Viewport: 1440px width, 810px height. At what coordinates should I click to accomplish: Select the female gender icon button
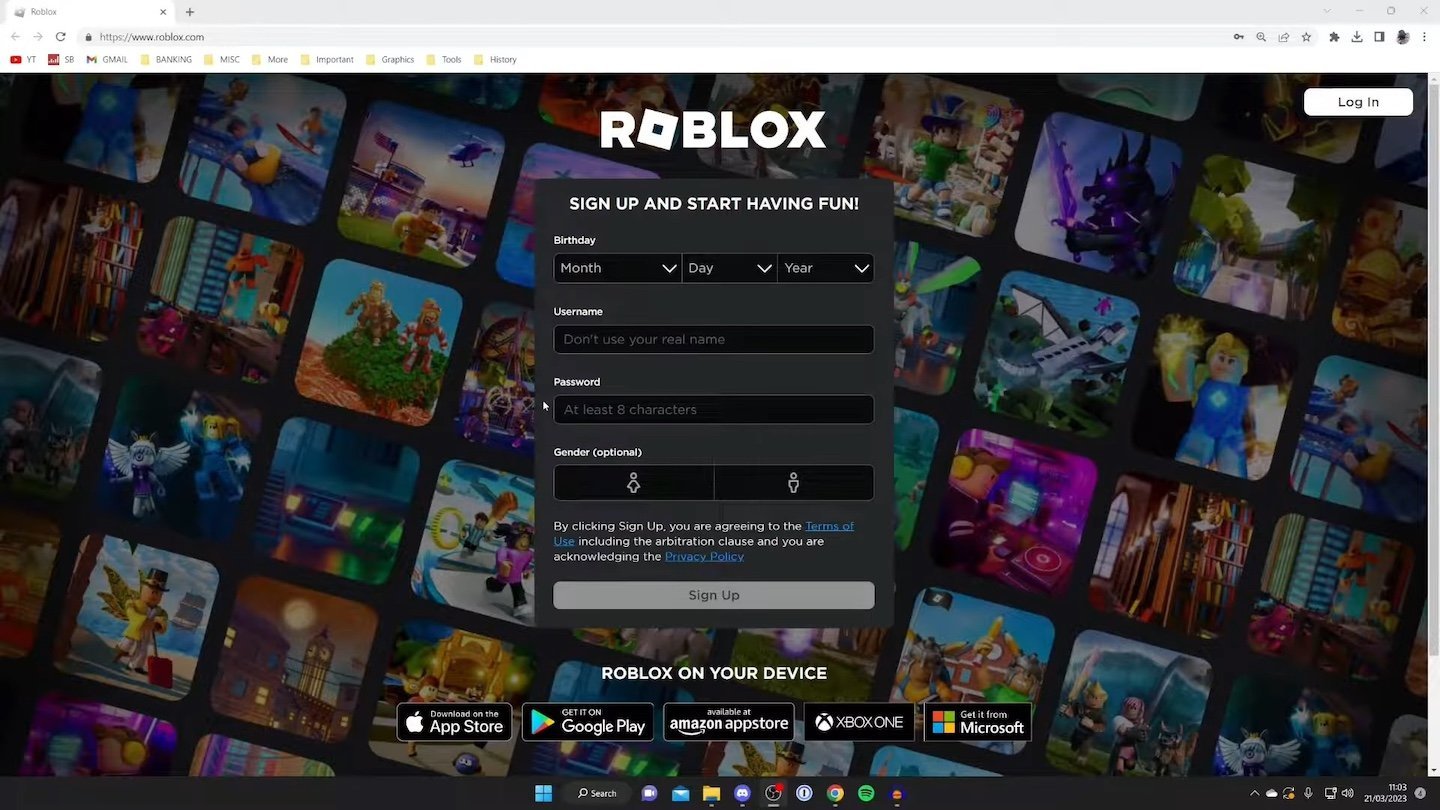pos(633,483)
